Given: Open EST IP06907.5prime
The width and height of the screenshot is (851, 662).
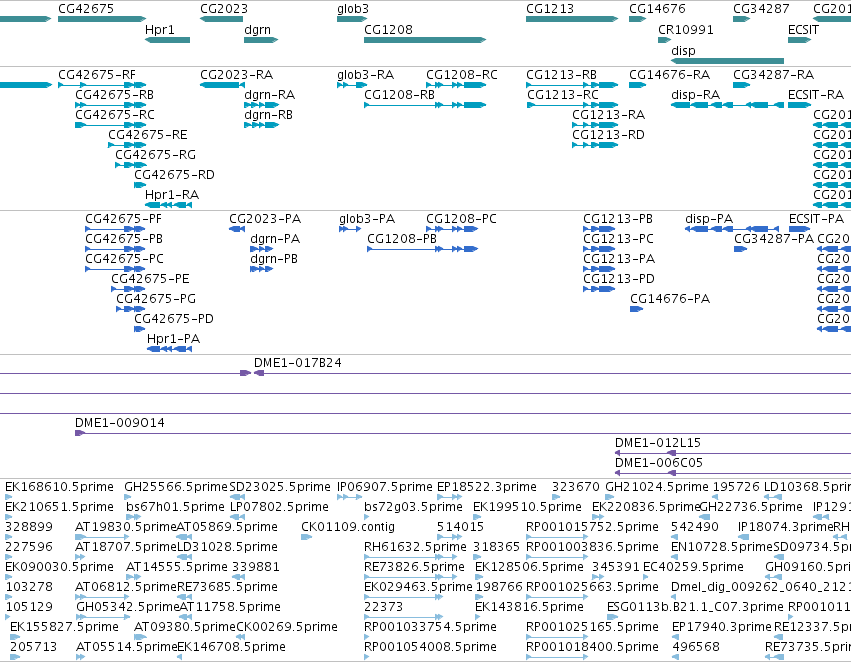Looking at the screenshot, I should tap(385, 487).
